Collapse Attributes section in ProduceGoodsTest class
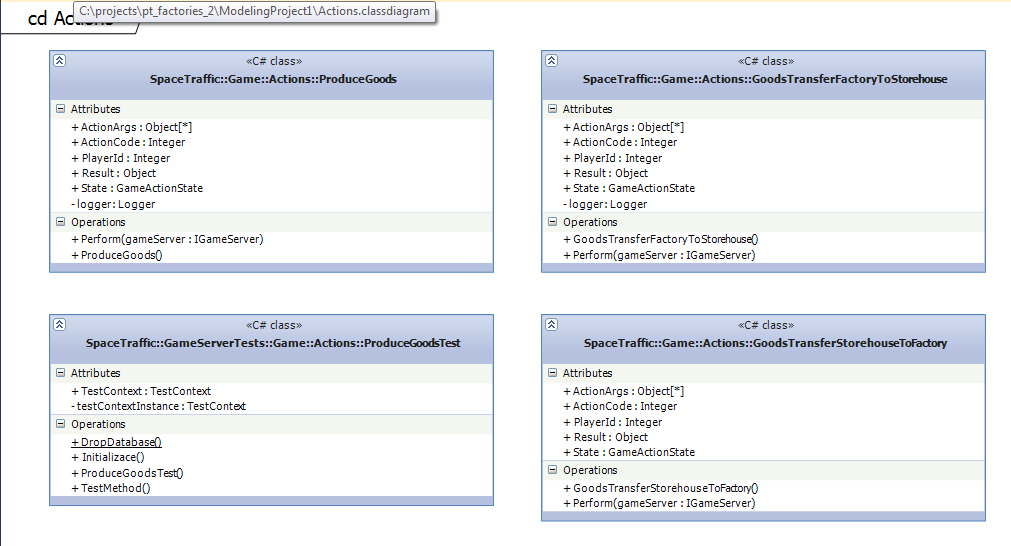This screenshot has height=546, width=1011. (x=61, y=373)
